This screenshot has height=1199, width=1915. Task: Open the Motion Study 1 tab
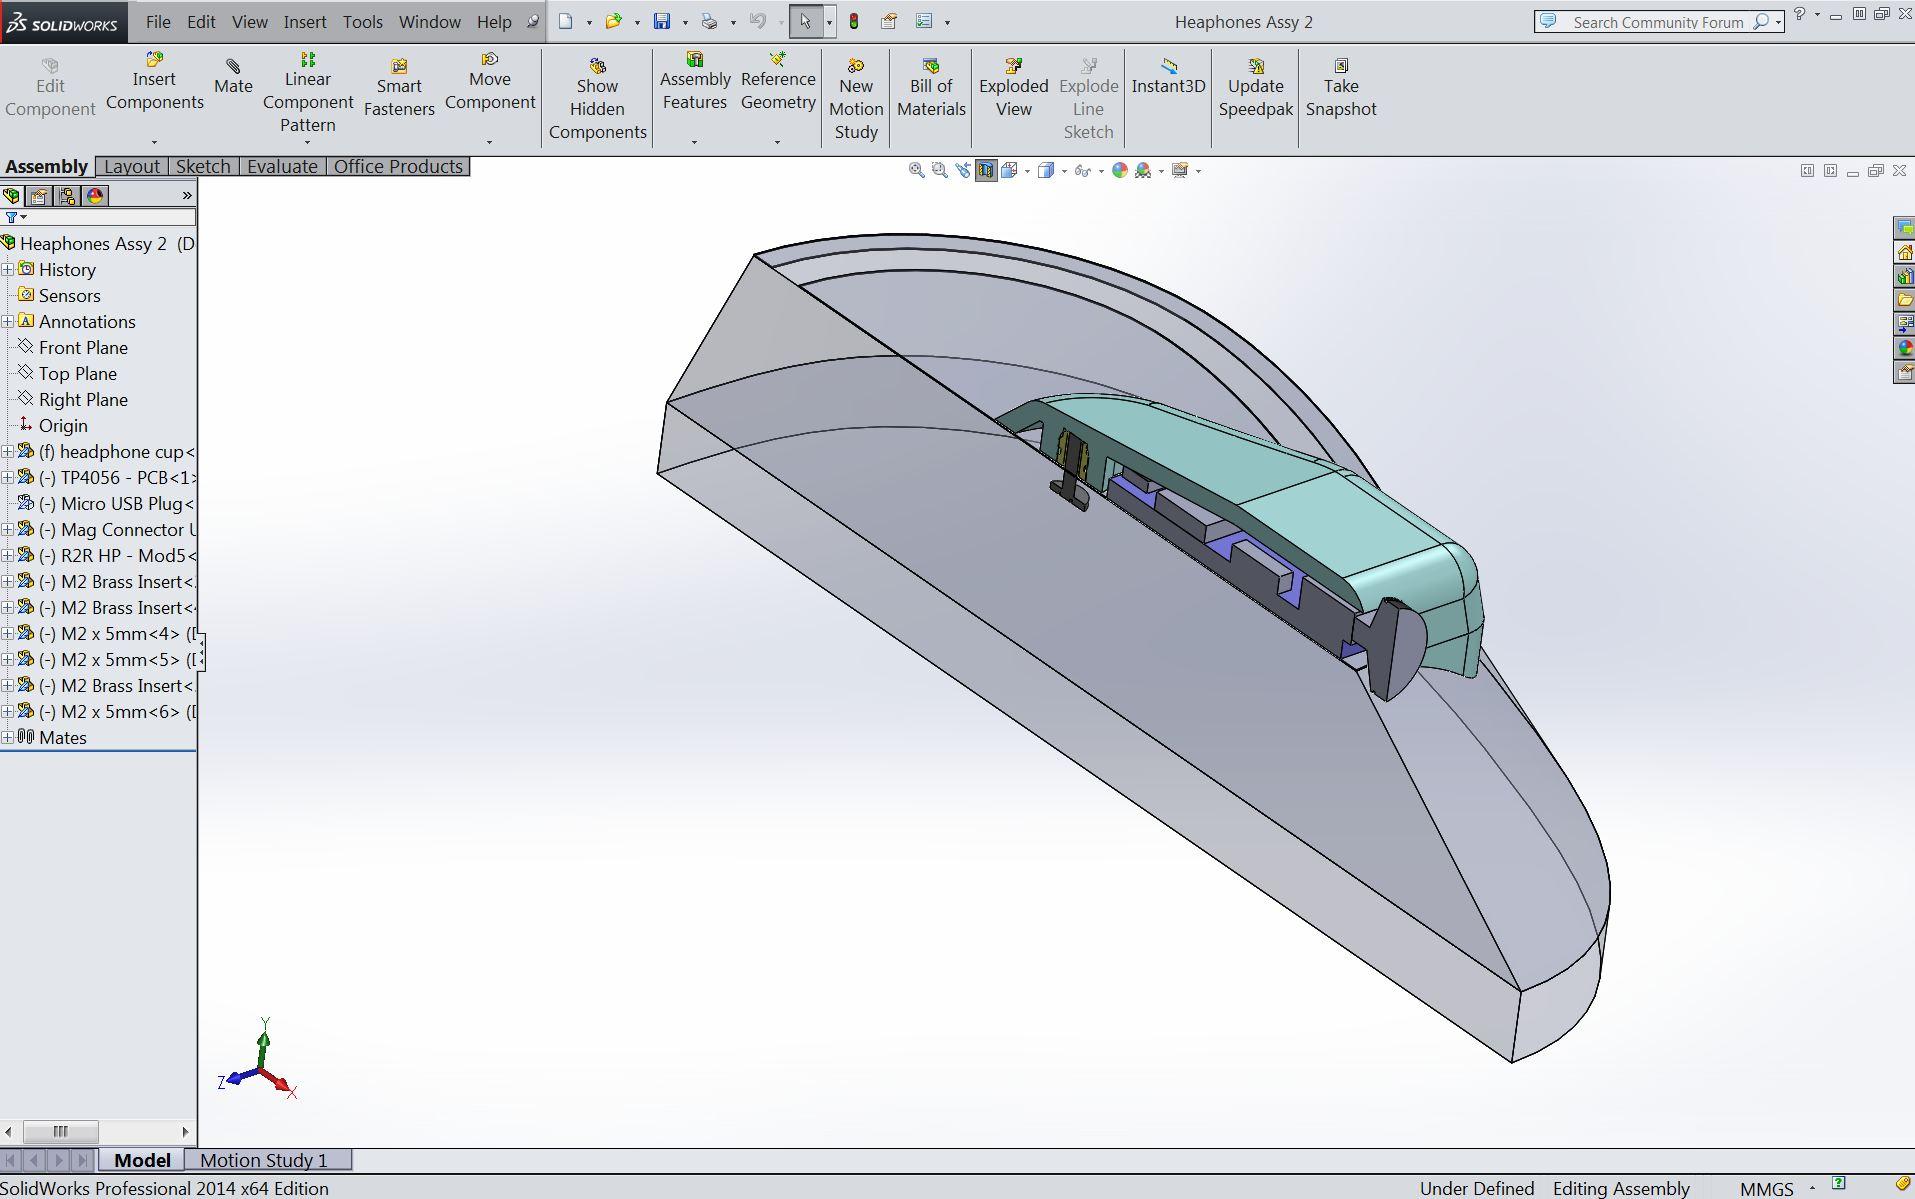point(264,1160)
